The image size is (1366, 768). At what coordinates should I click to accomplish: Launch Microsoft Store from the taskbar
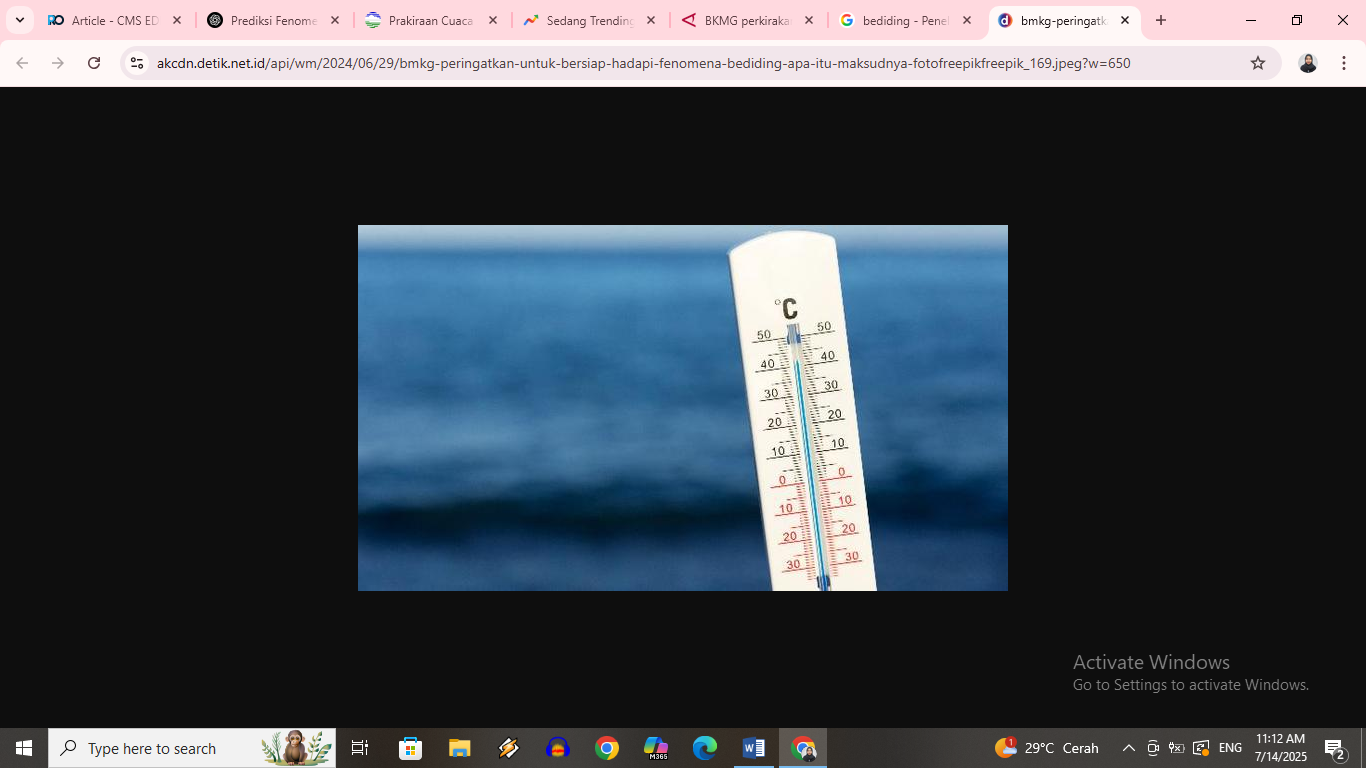411,748
